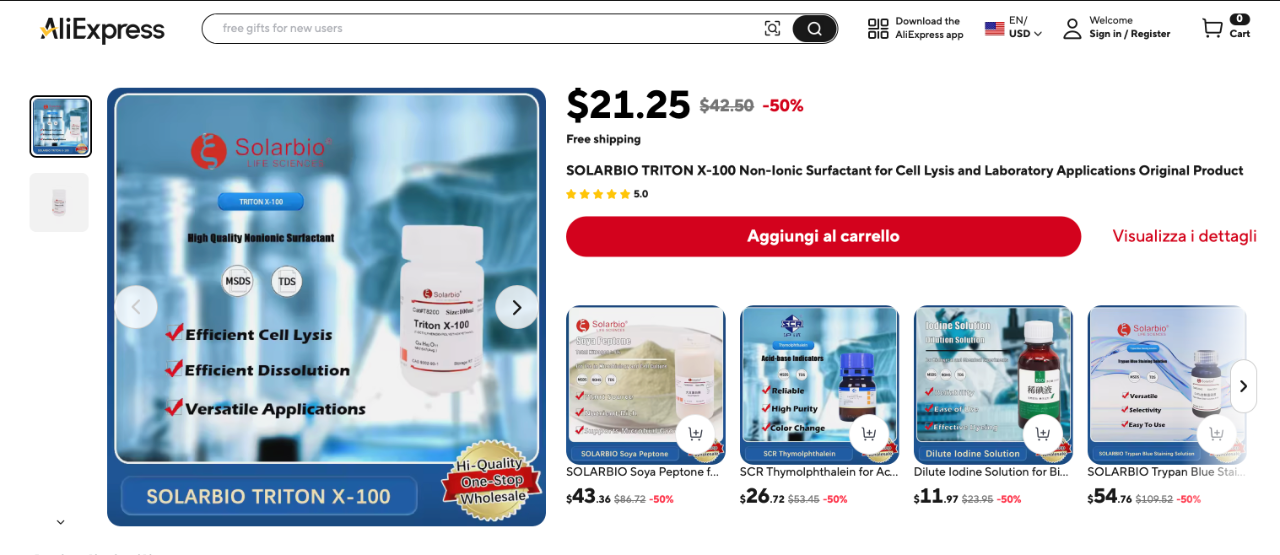Viewport: 1280px width, 555px height.
Task: Click the magnifier search button
Action: (814, 29)
